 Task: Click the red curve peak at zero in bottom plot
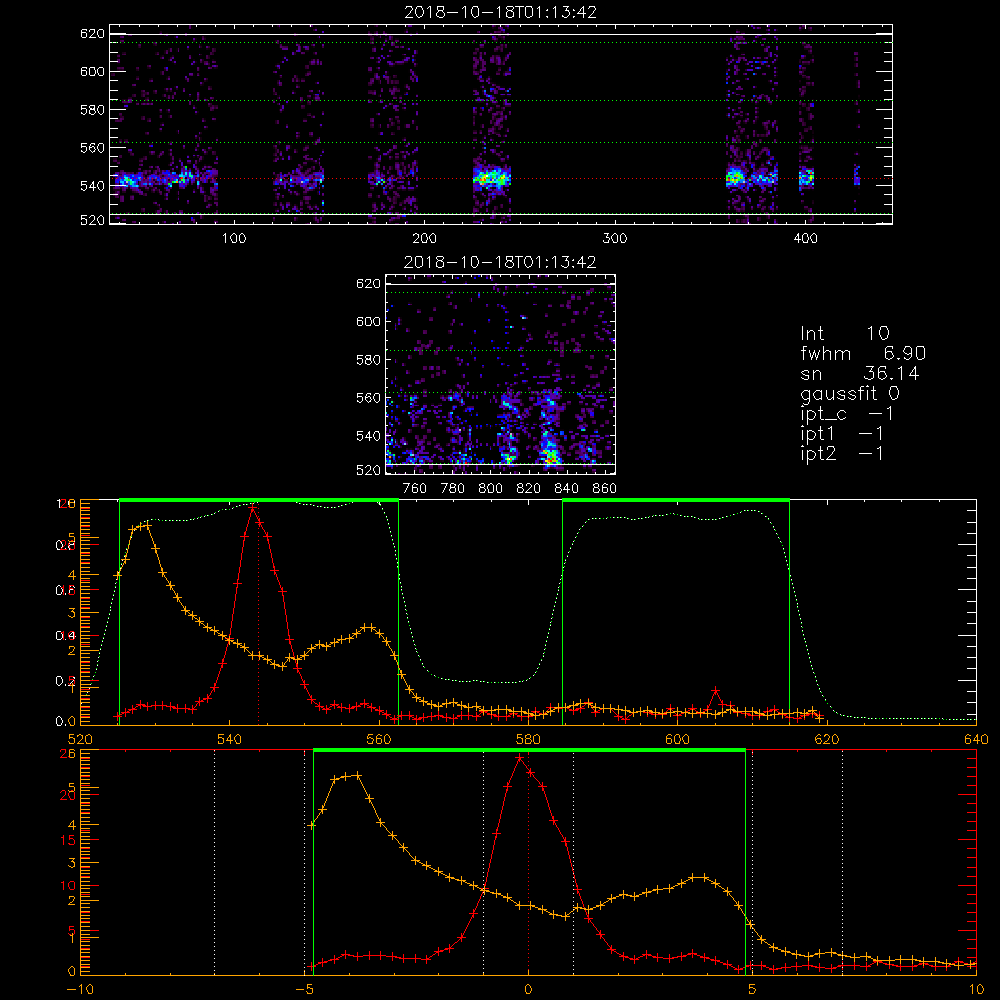click(520, 758)
